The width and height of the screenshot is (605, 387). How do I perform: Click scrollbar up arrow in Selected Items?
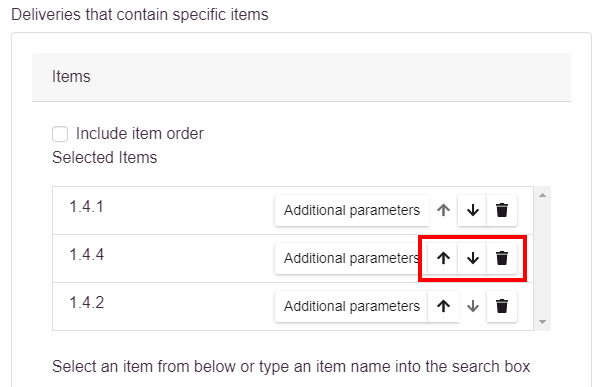point(542,195)
